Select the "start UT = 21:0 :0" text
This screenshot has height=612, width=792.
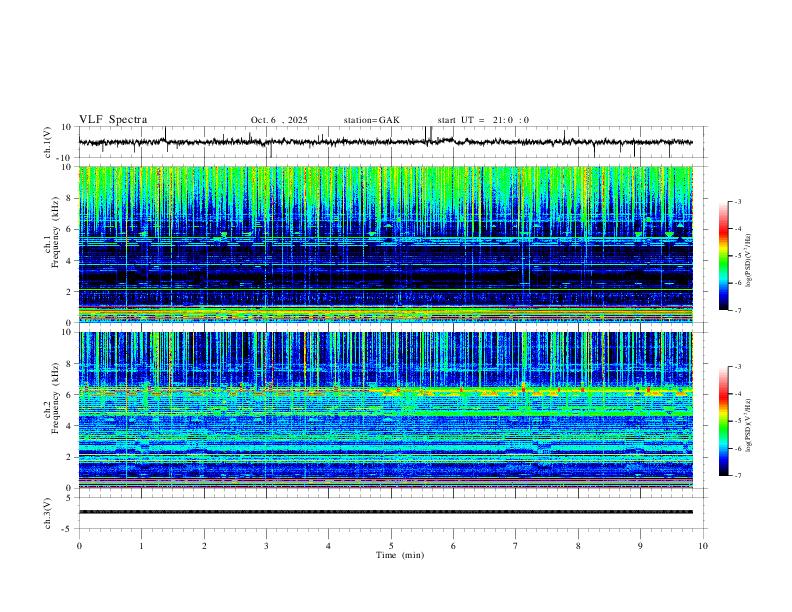(483, 120)
